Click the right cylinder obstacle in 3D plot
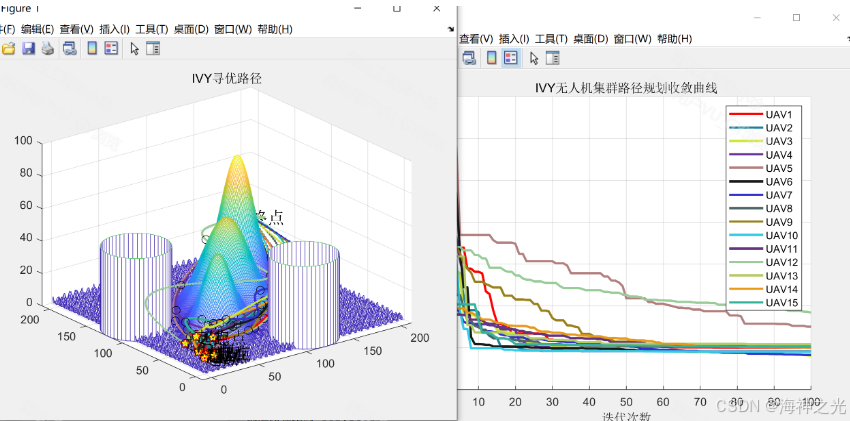850x421 pixels. (x=304, y=295)
